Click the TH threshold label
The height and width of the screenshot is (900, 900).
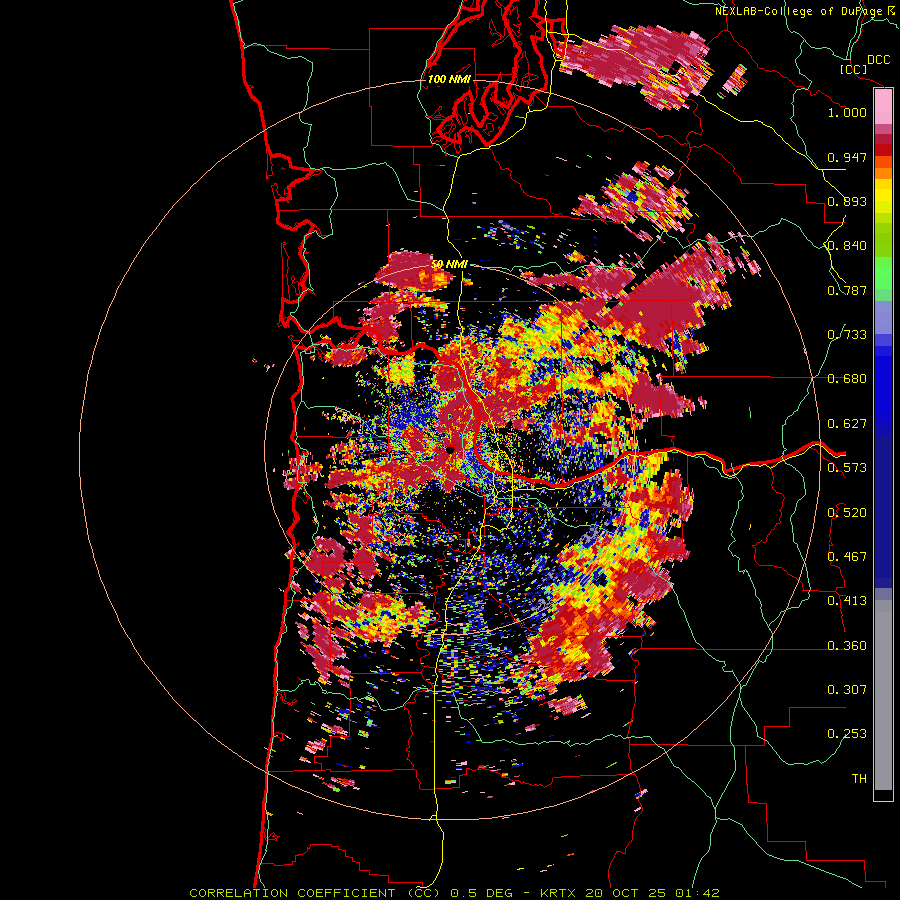[x=859, y=779]
